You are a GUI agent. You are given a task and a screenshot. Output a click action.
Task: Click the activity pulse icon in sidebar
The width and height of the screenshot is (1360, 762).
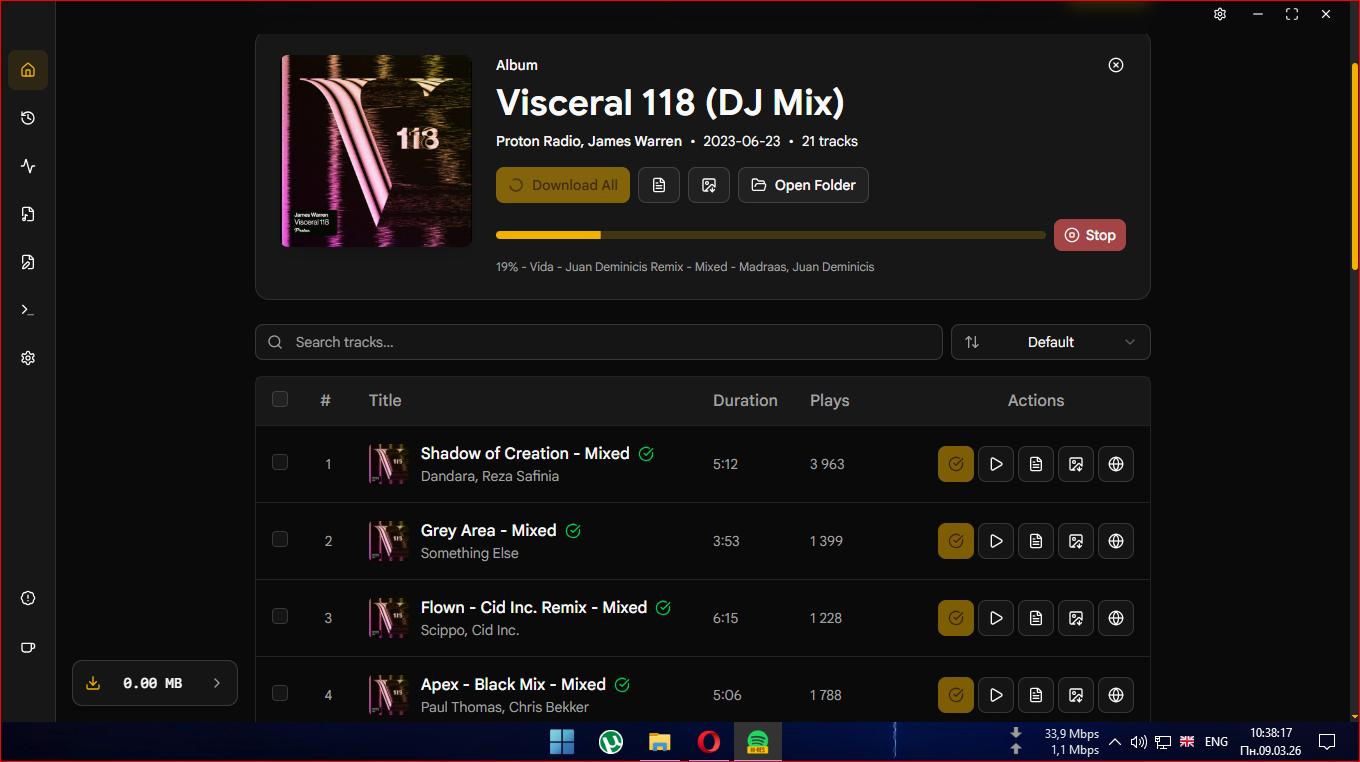pos(28,166)
